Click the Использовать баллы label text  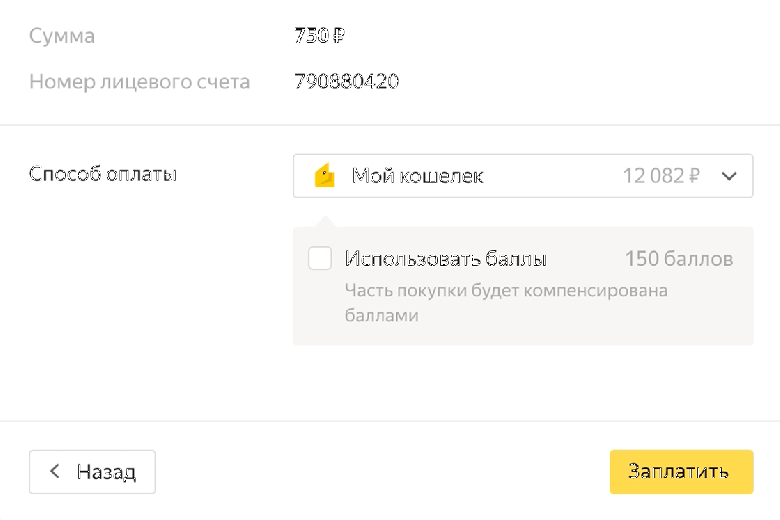[445, 259]
